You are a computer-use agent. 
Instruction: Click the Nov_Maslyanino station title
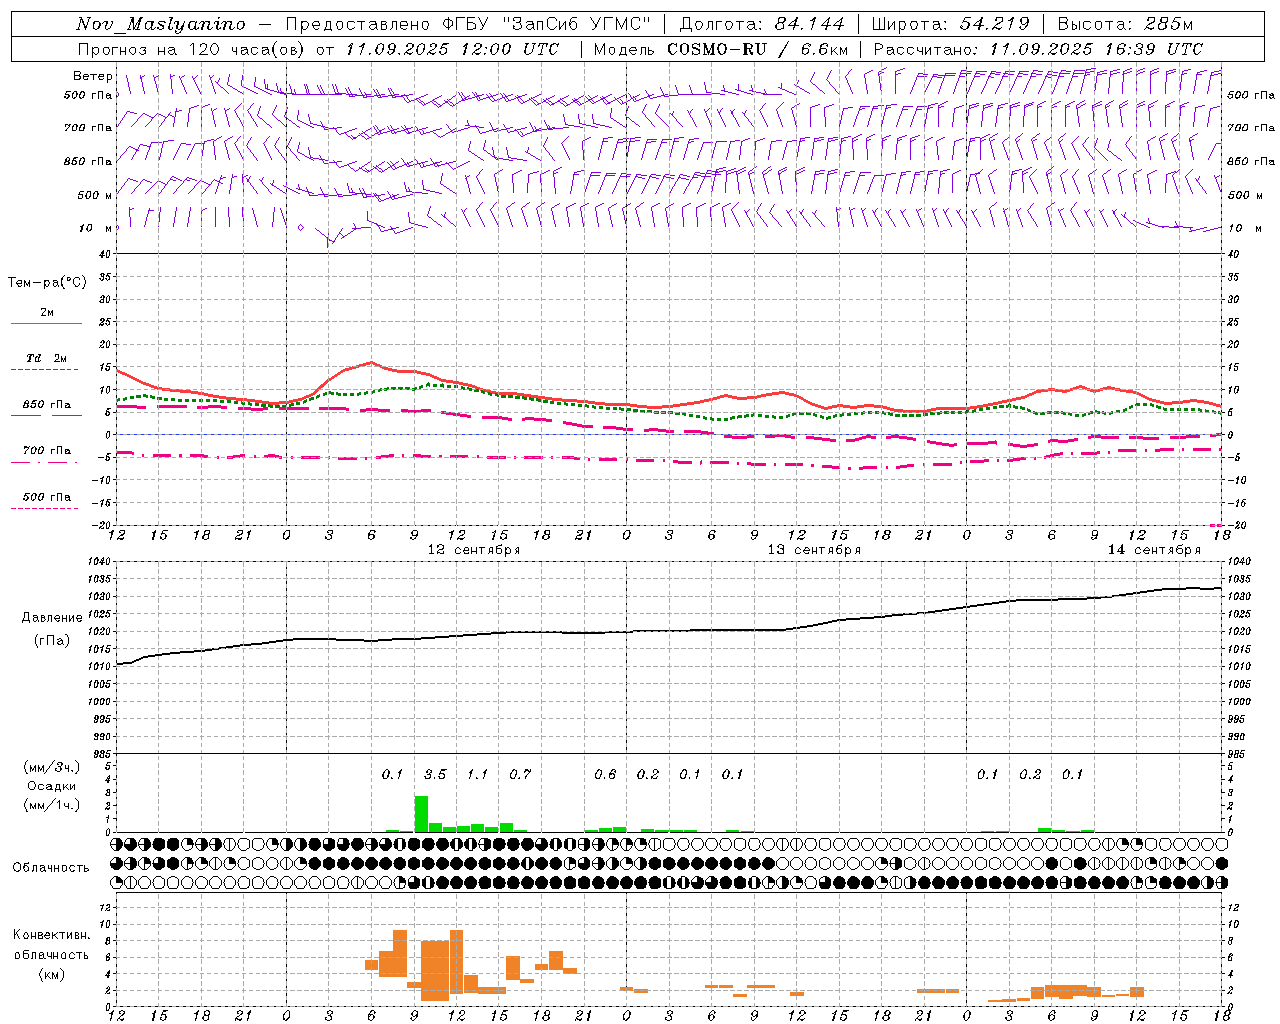(x=161, y=24)
